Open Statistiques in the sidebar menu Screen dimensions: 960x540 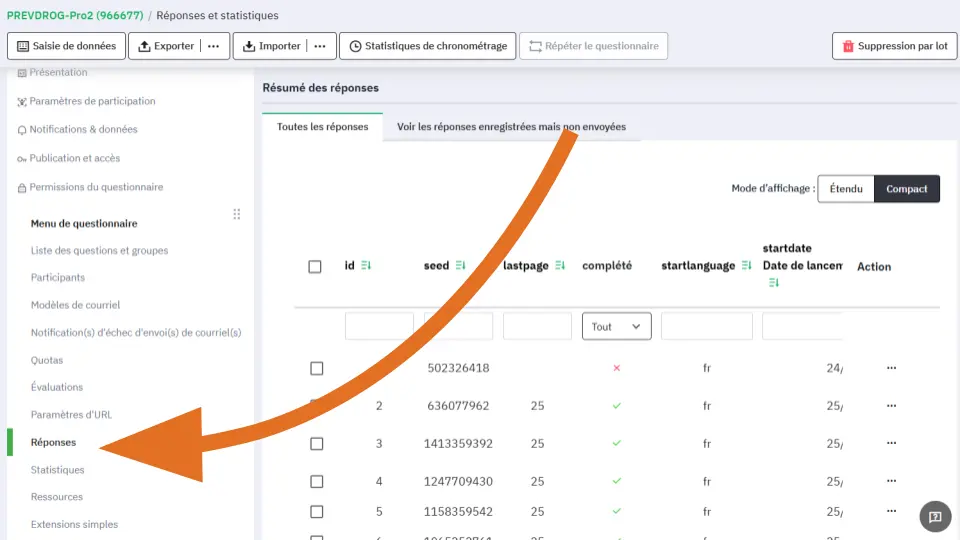[x=57, y=470]
